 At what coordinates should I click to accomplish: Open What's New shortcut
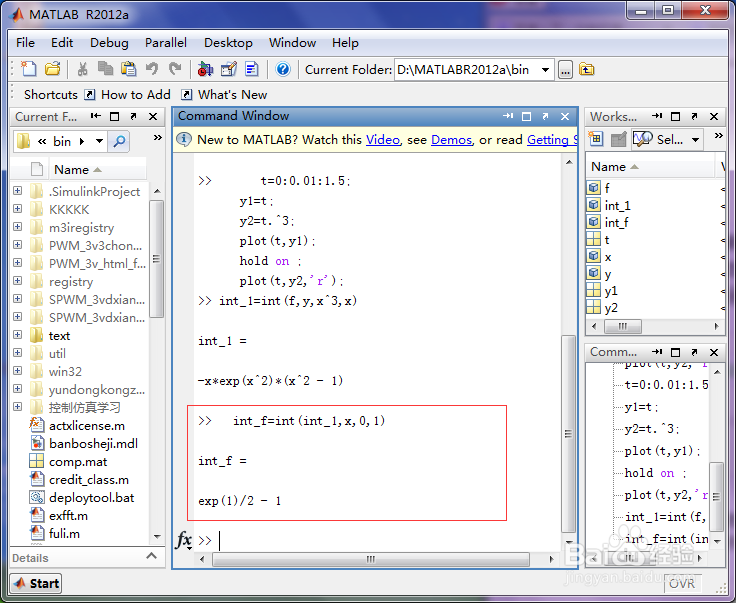click(225, 95)
